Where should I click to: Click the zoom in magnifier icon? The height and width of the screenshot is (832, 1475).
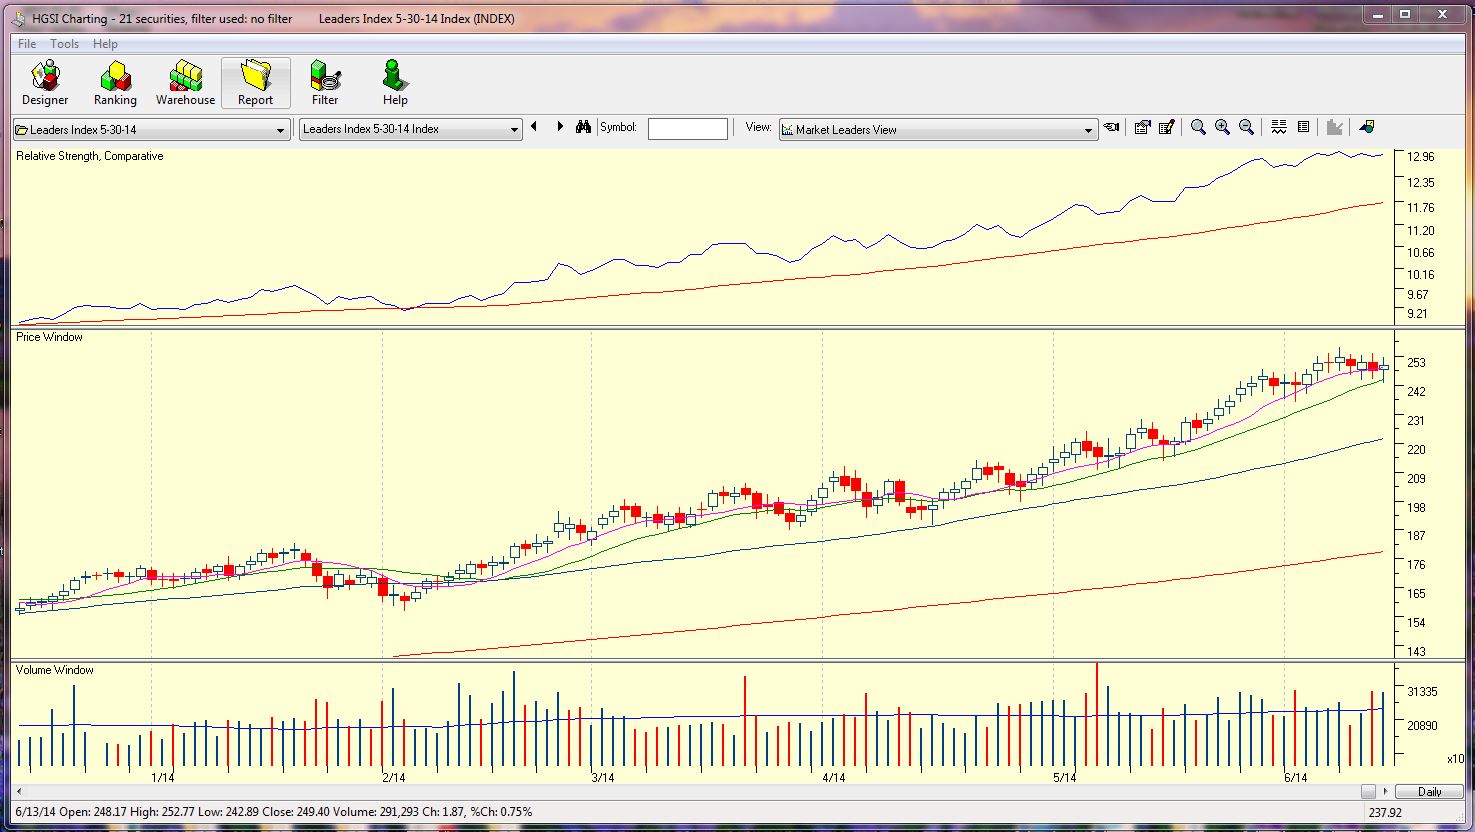(1222, 128)
